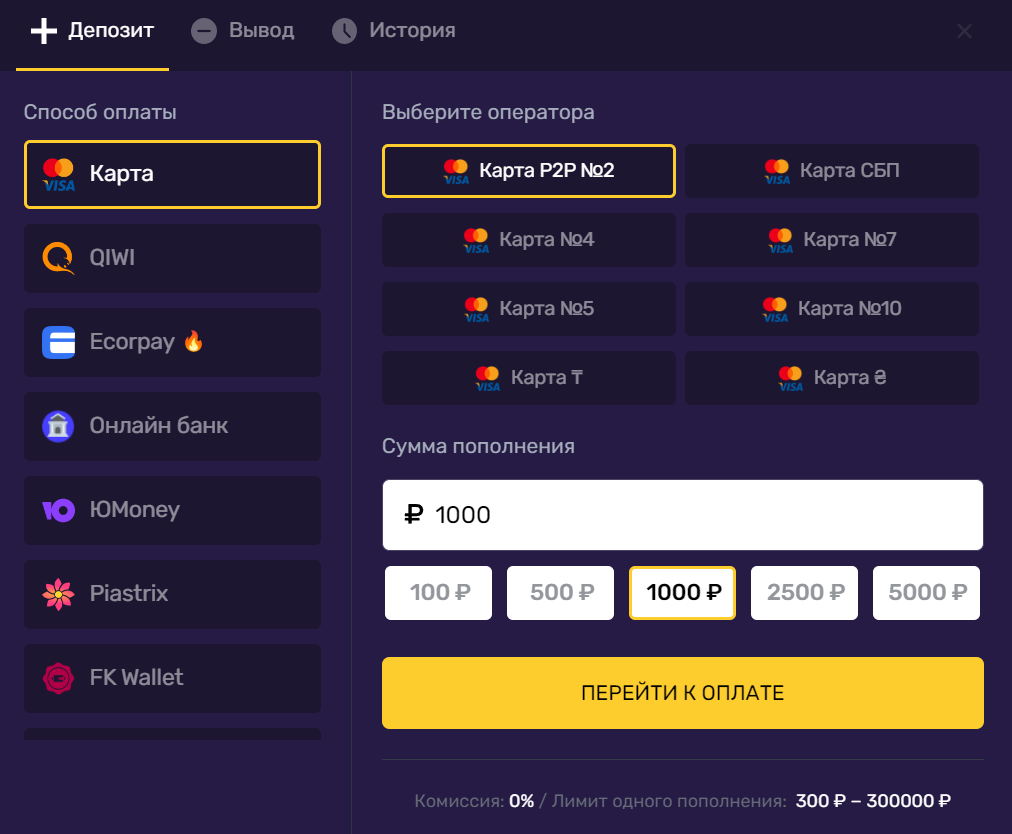Choose the Карта №10 operator

(x=831, y=309)
